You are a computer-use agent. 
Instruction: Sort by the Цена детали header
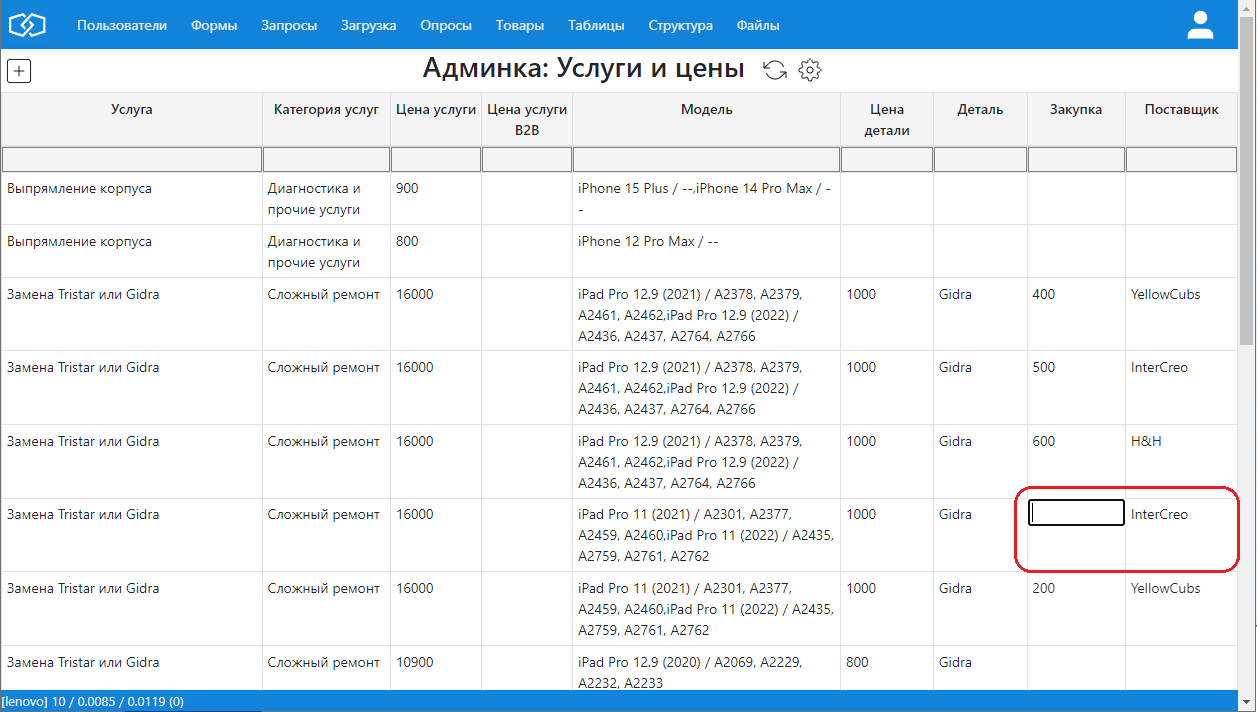pos(887,119)
